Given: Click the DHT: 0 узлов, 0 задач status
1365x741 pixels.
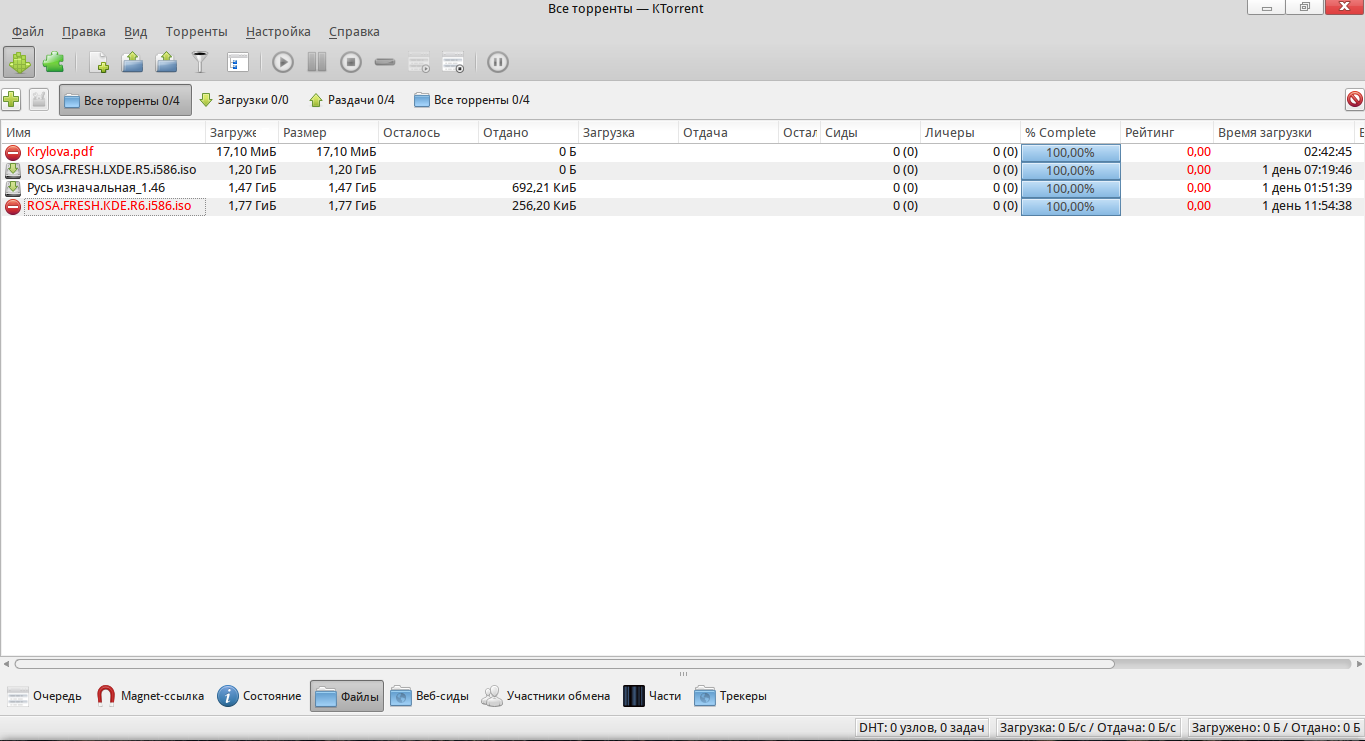Looking at the screenshot, I should (x=922, y=728).
